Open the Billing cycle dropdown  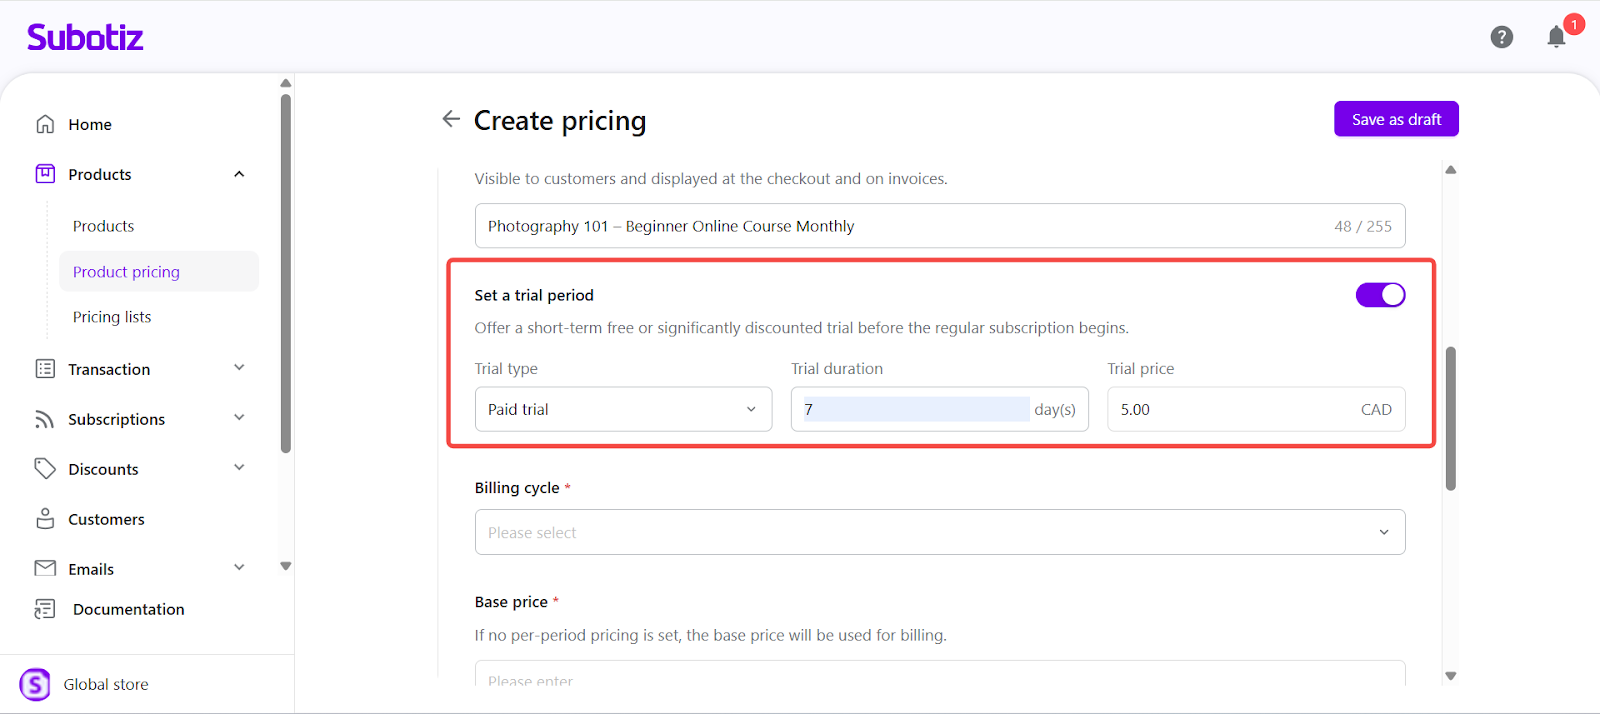click(x=939, y=532)
